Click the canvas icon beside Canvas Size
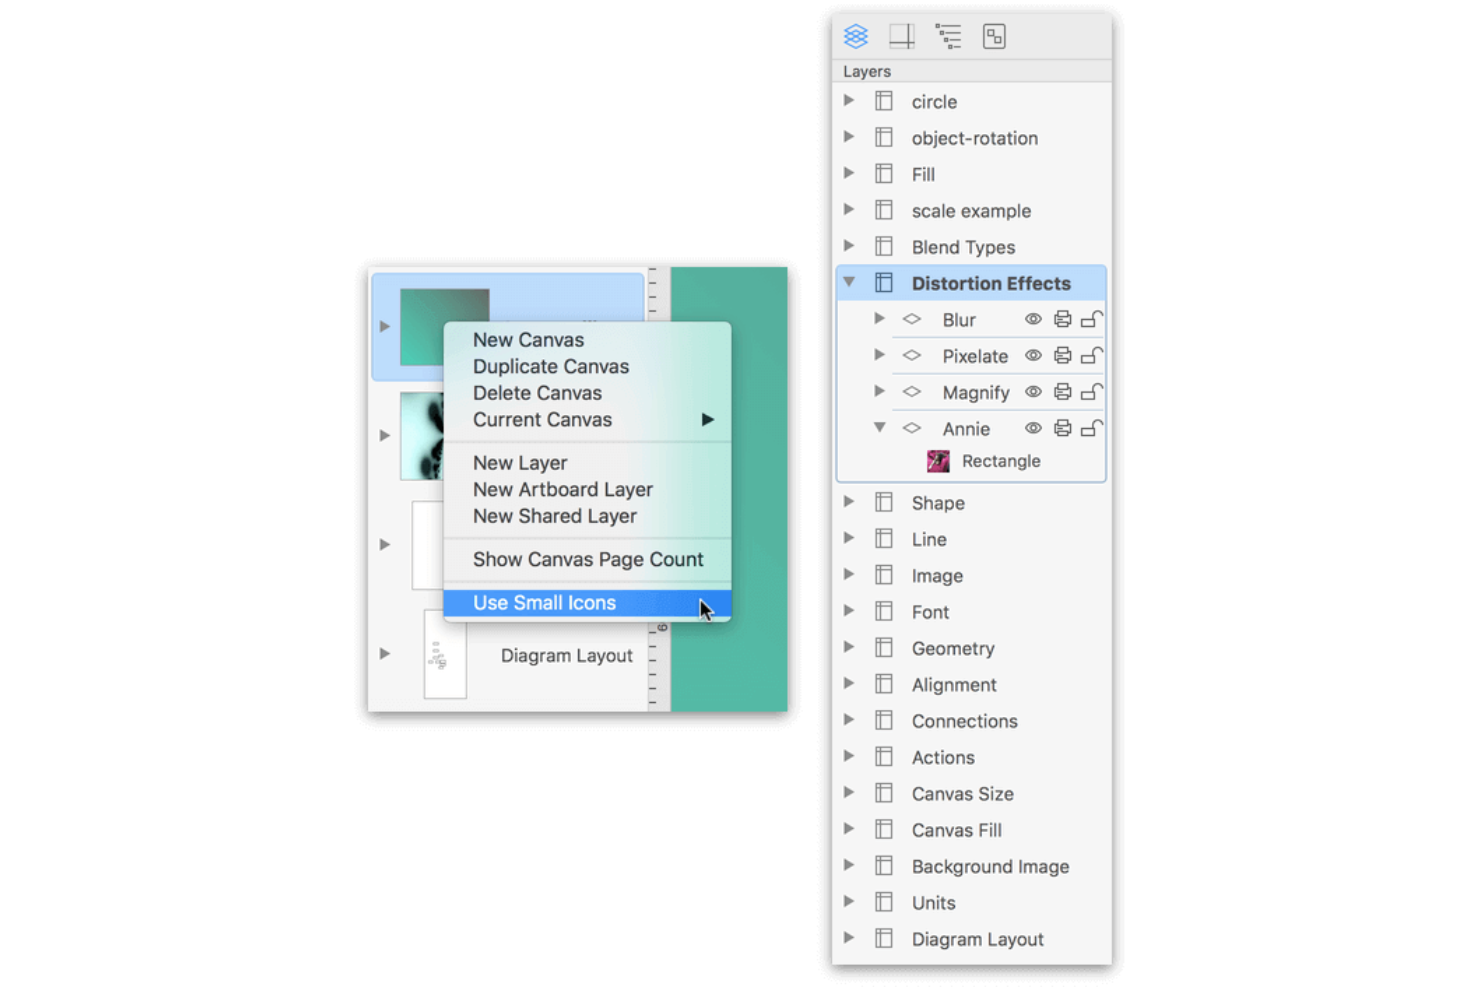 point(884,793)
